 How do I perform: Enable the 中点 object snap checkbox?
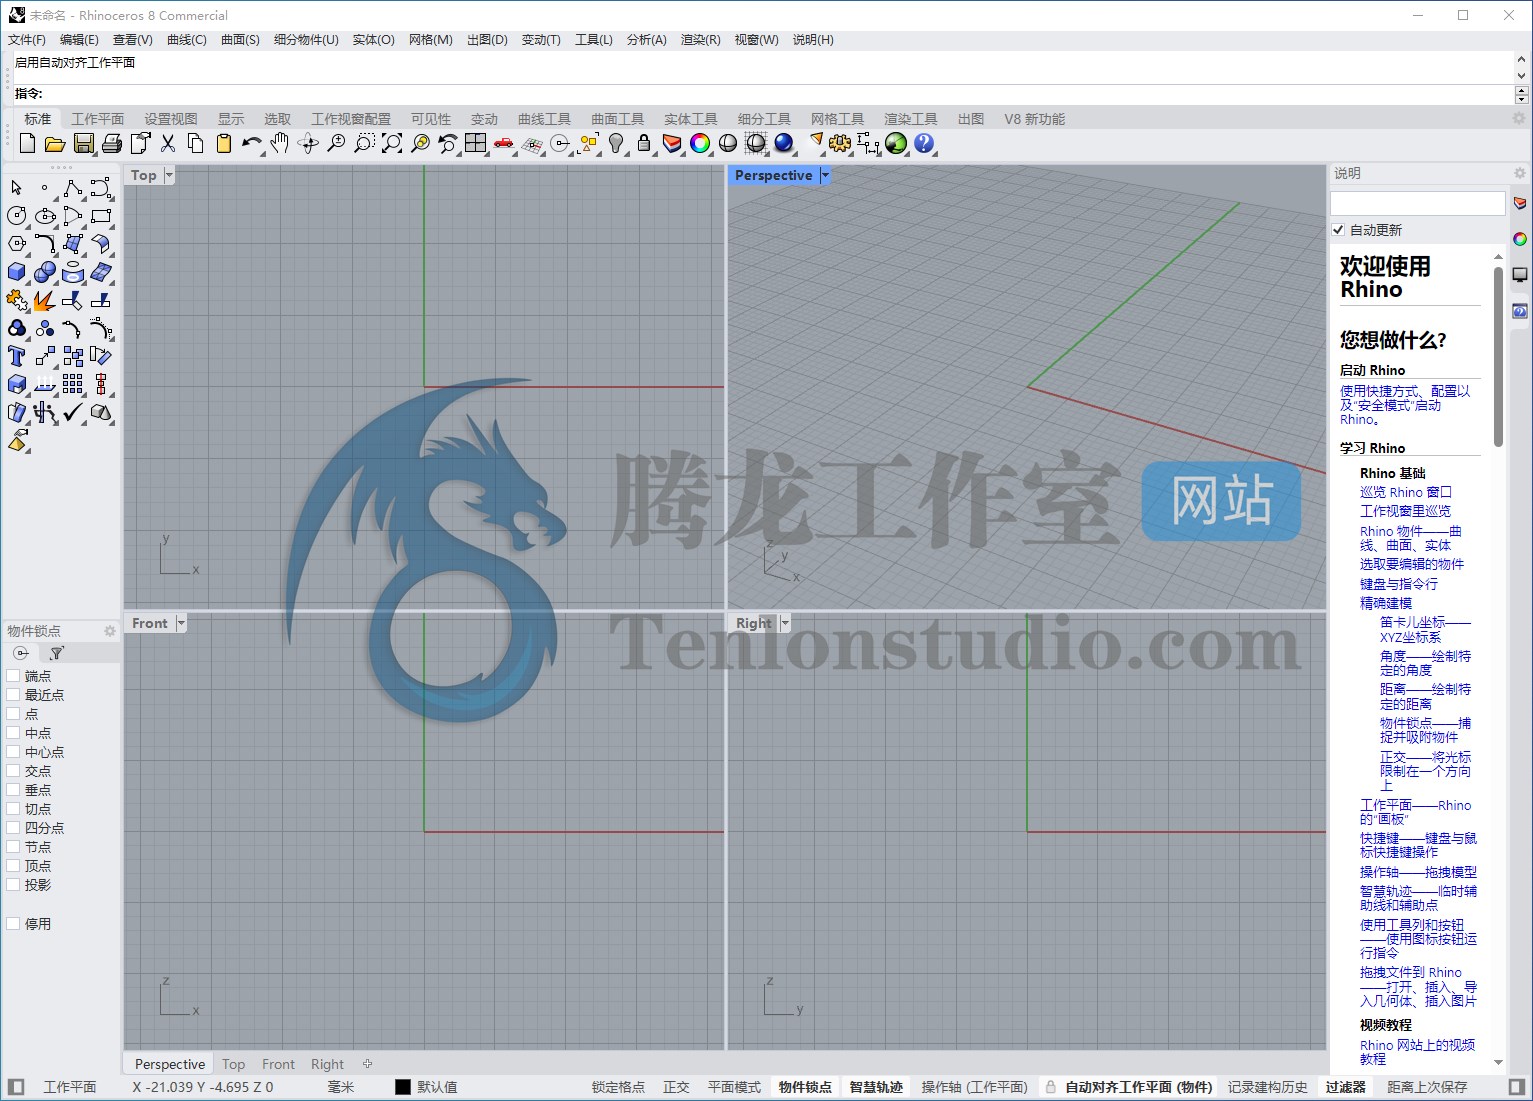[x=13, y=733]
